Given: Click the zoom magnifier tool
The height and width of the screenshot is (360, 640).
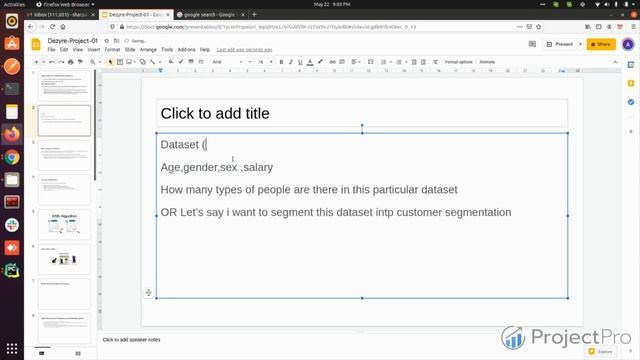Looking at the screenshot, I should pyautogui.click(x=93, y=62).
